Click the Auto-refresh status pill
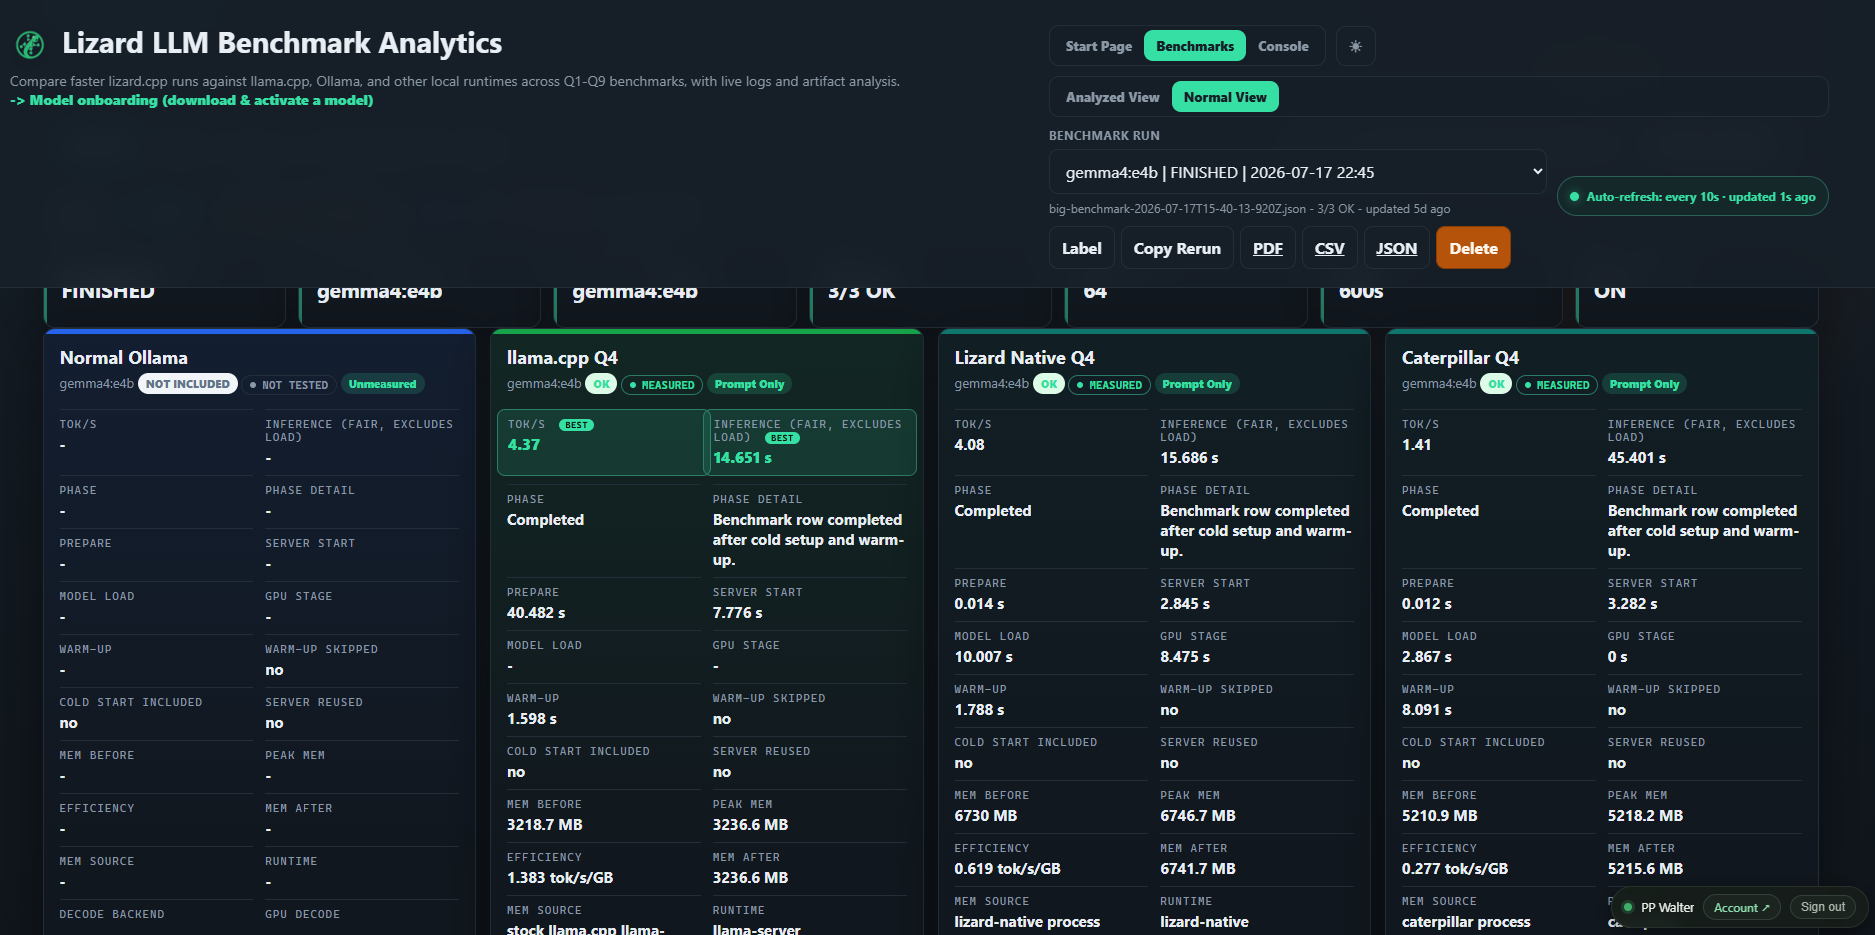The width and height of the screenshot is (1875, 935). tap(1692, 197)
